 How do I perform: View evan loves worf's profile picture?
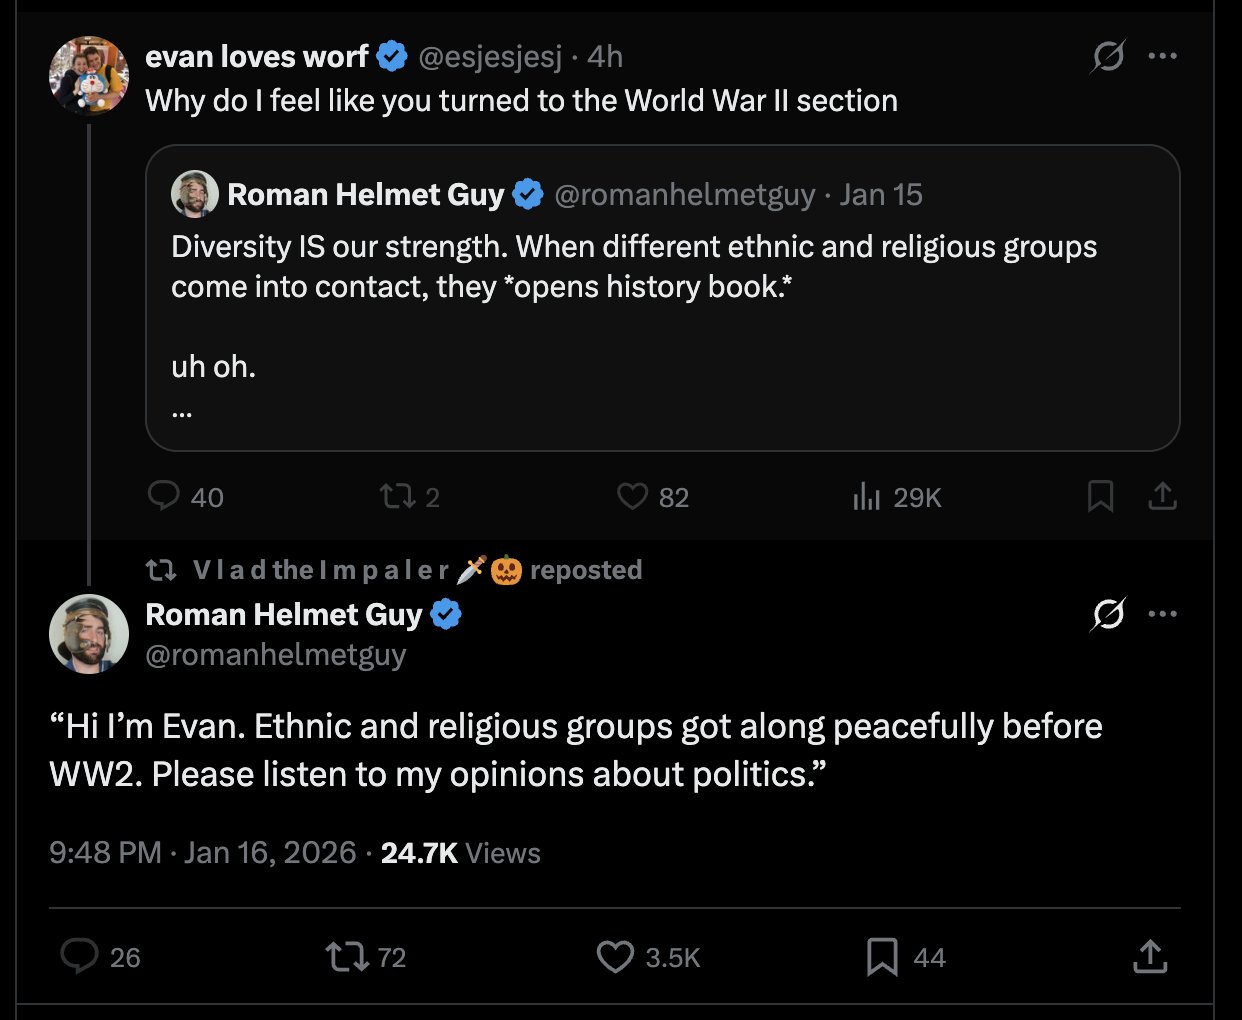[x=89, y=76]
